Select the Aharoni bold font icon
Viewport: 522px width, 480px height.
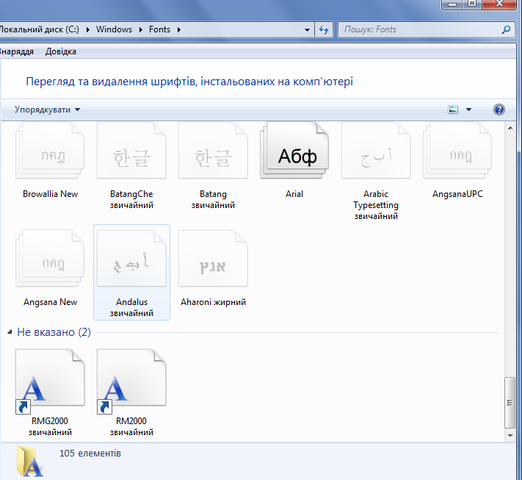(x=213, y=258)
